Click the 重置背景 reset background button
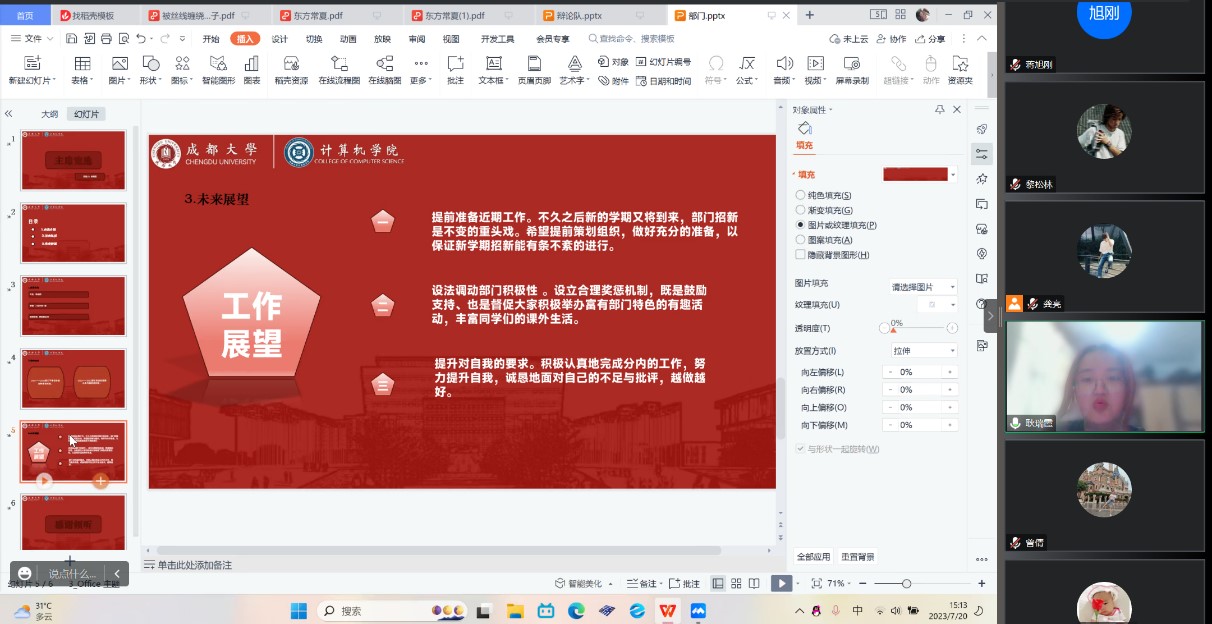 tap(857, 557)
